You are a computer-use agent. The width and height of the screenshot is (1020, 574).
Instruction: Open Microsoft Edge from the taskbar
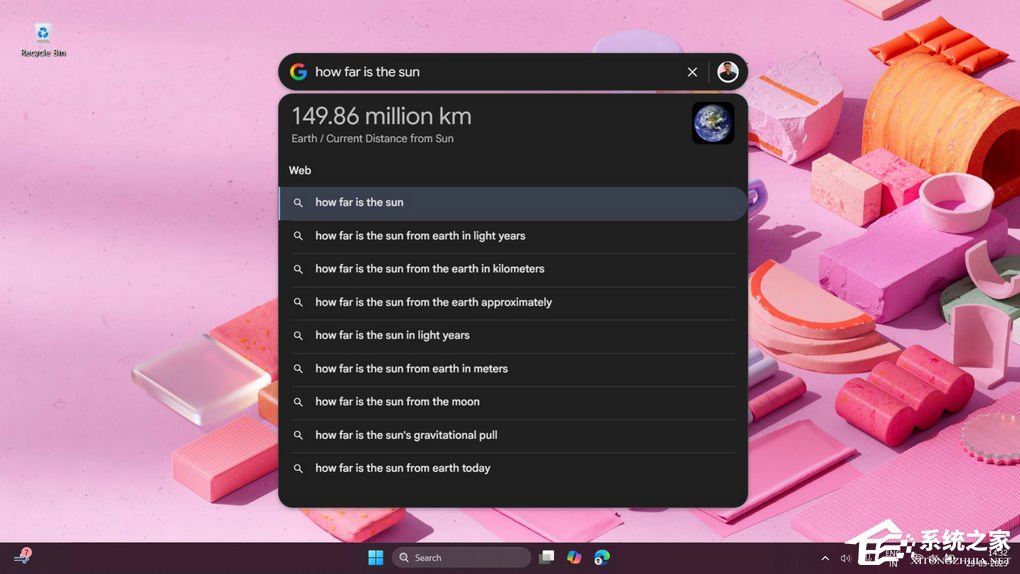click(x=602, y=558)
